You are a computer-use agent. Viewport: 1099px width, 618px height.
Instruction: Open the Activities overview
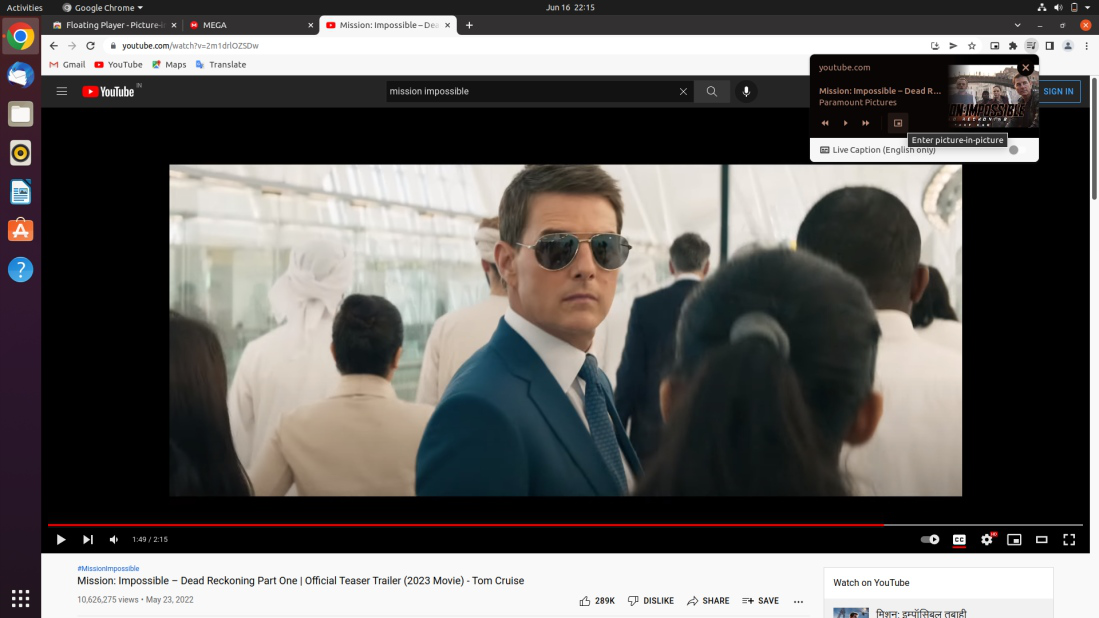point(25,8)
